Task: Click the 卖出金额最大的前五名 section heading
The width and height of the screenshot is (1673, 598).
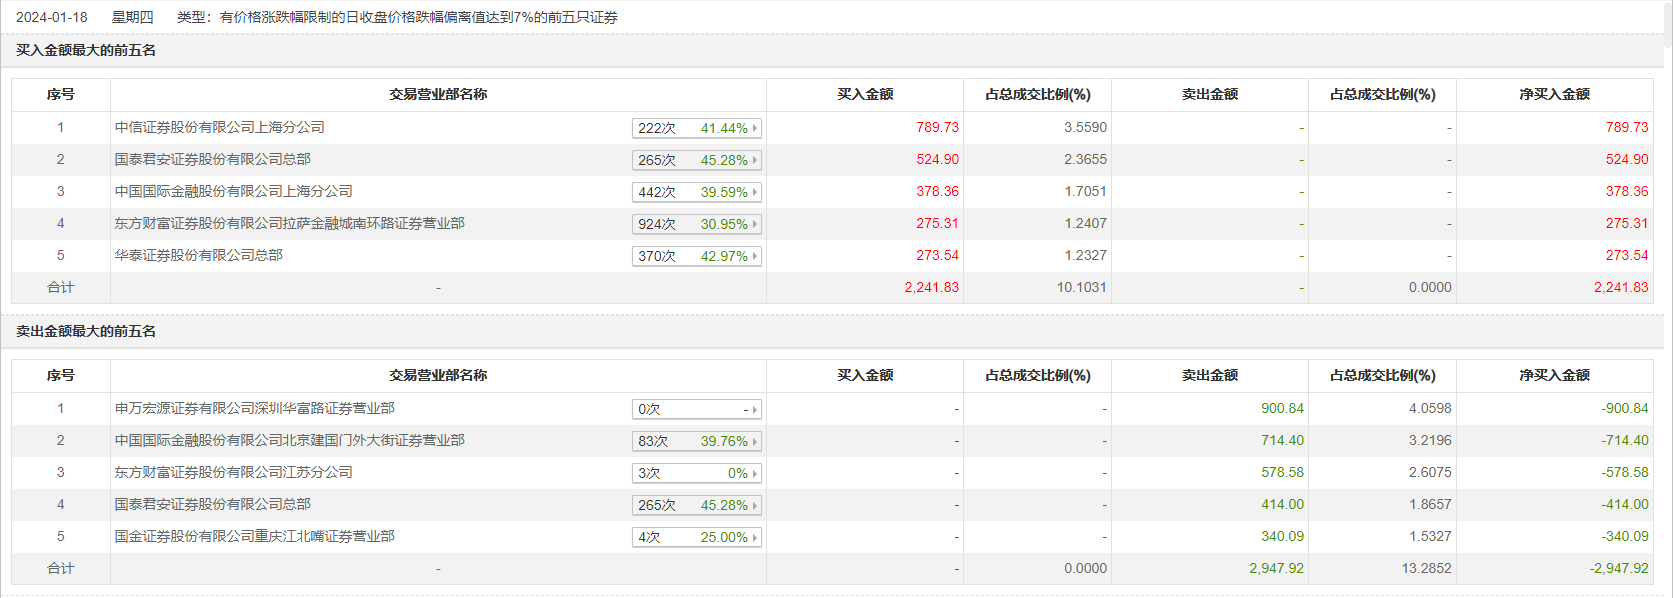Action: click(x=86, y=331)
